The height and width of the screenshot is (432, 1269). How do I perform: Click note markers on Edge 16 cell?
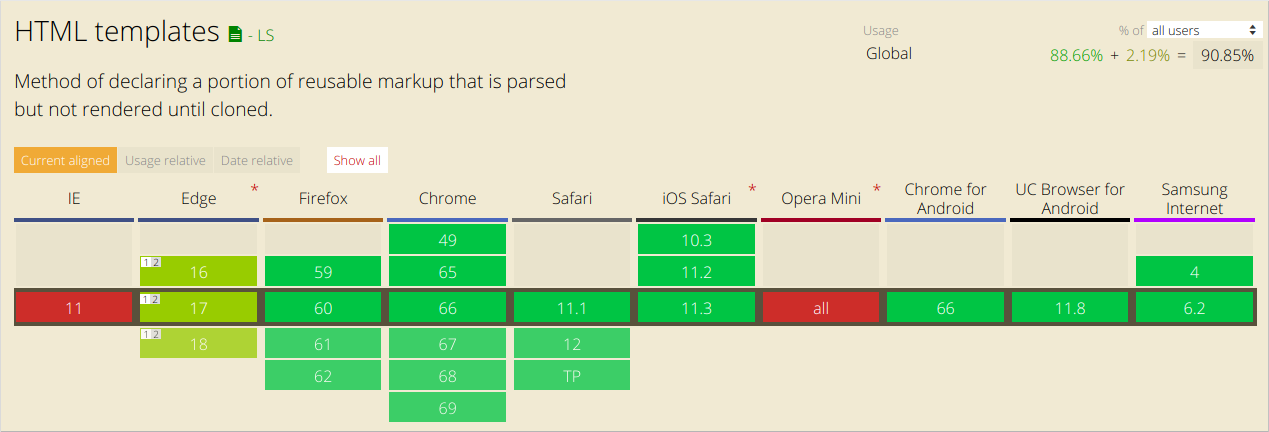[151, 262]
